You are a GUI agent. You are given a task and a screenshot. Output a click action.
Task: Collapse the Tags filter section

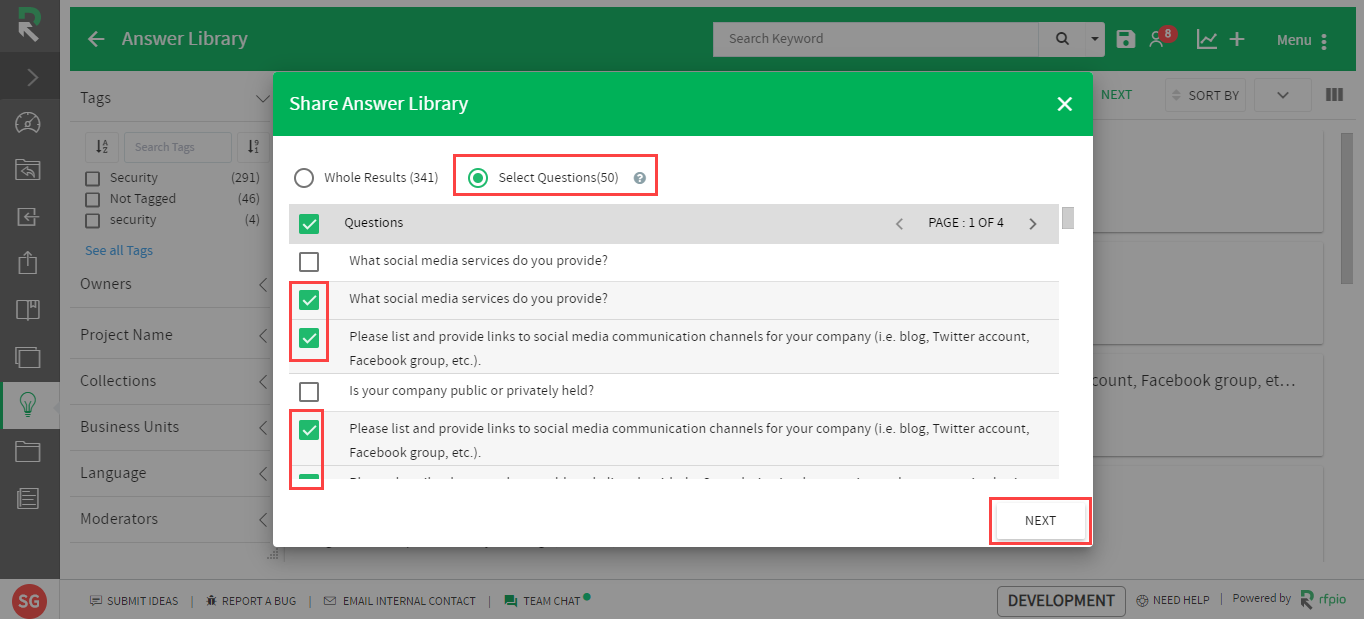pos(262,98)
